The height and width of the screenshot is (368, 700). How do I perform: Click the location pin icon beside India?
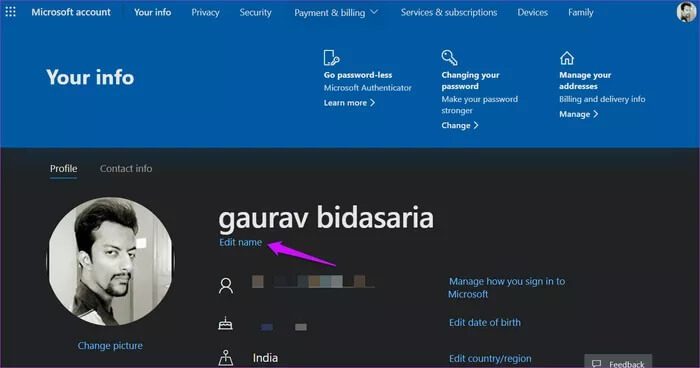[225, 358]
